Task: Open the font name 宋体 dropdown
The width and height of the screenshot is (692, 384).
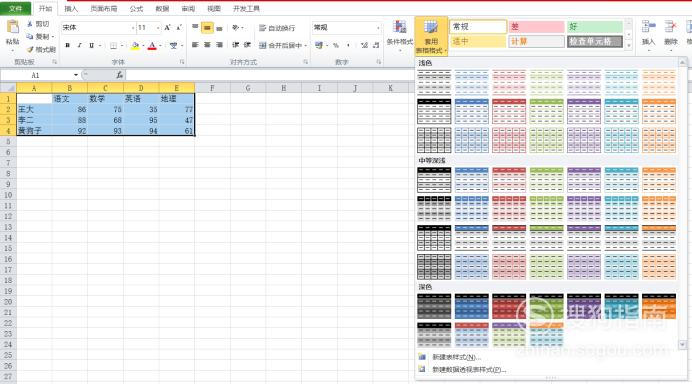Action: pos(133,28)
